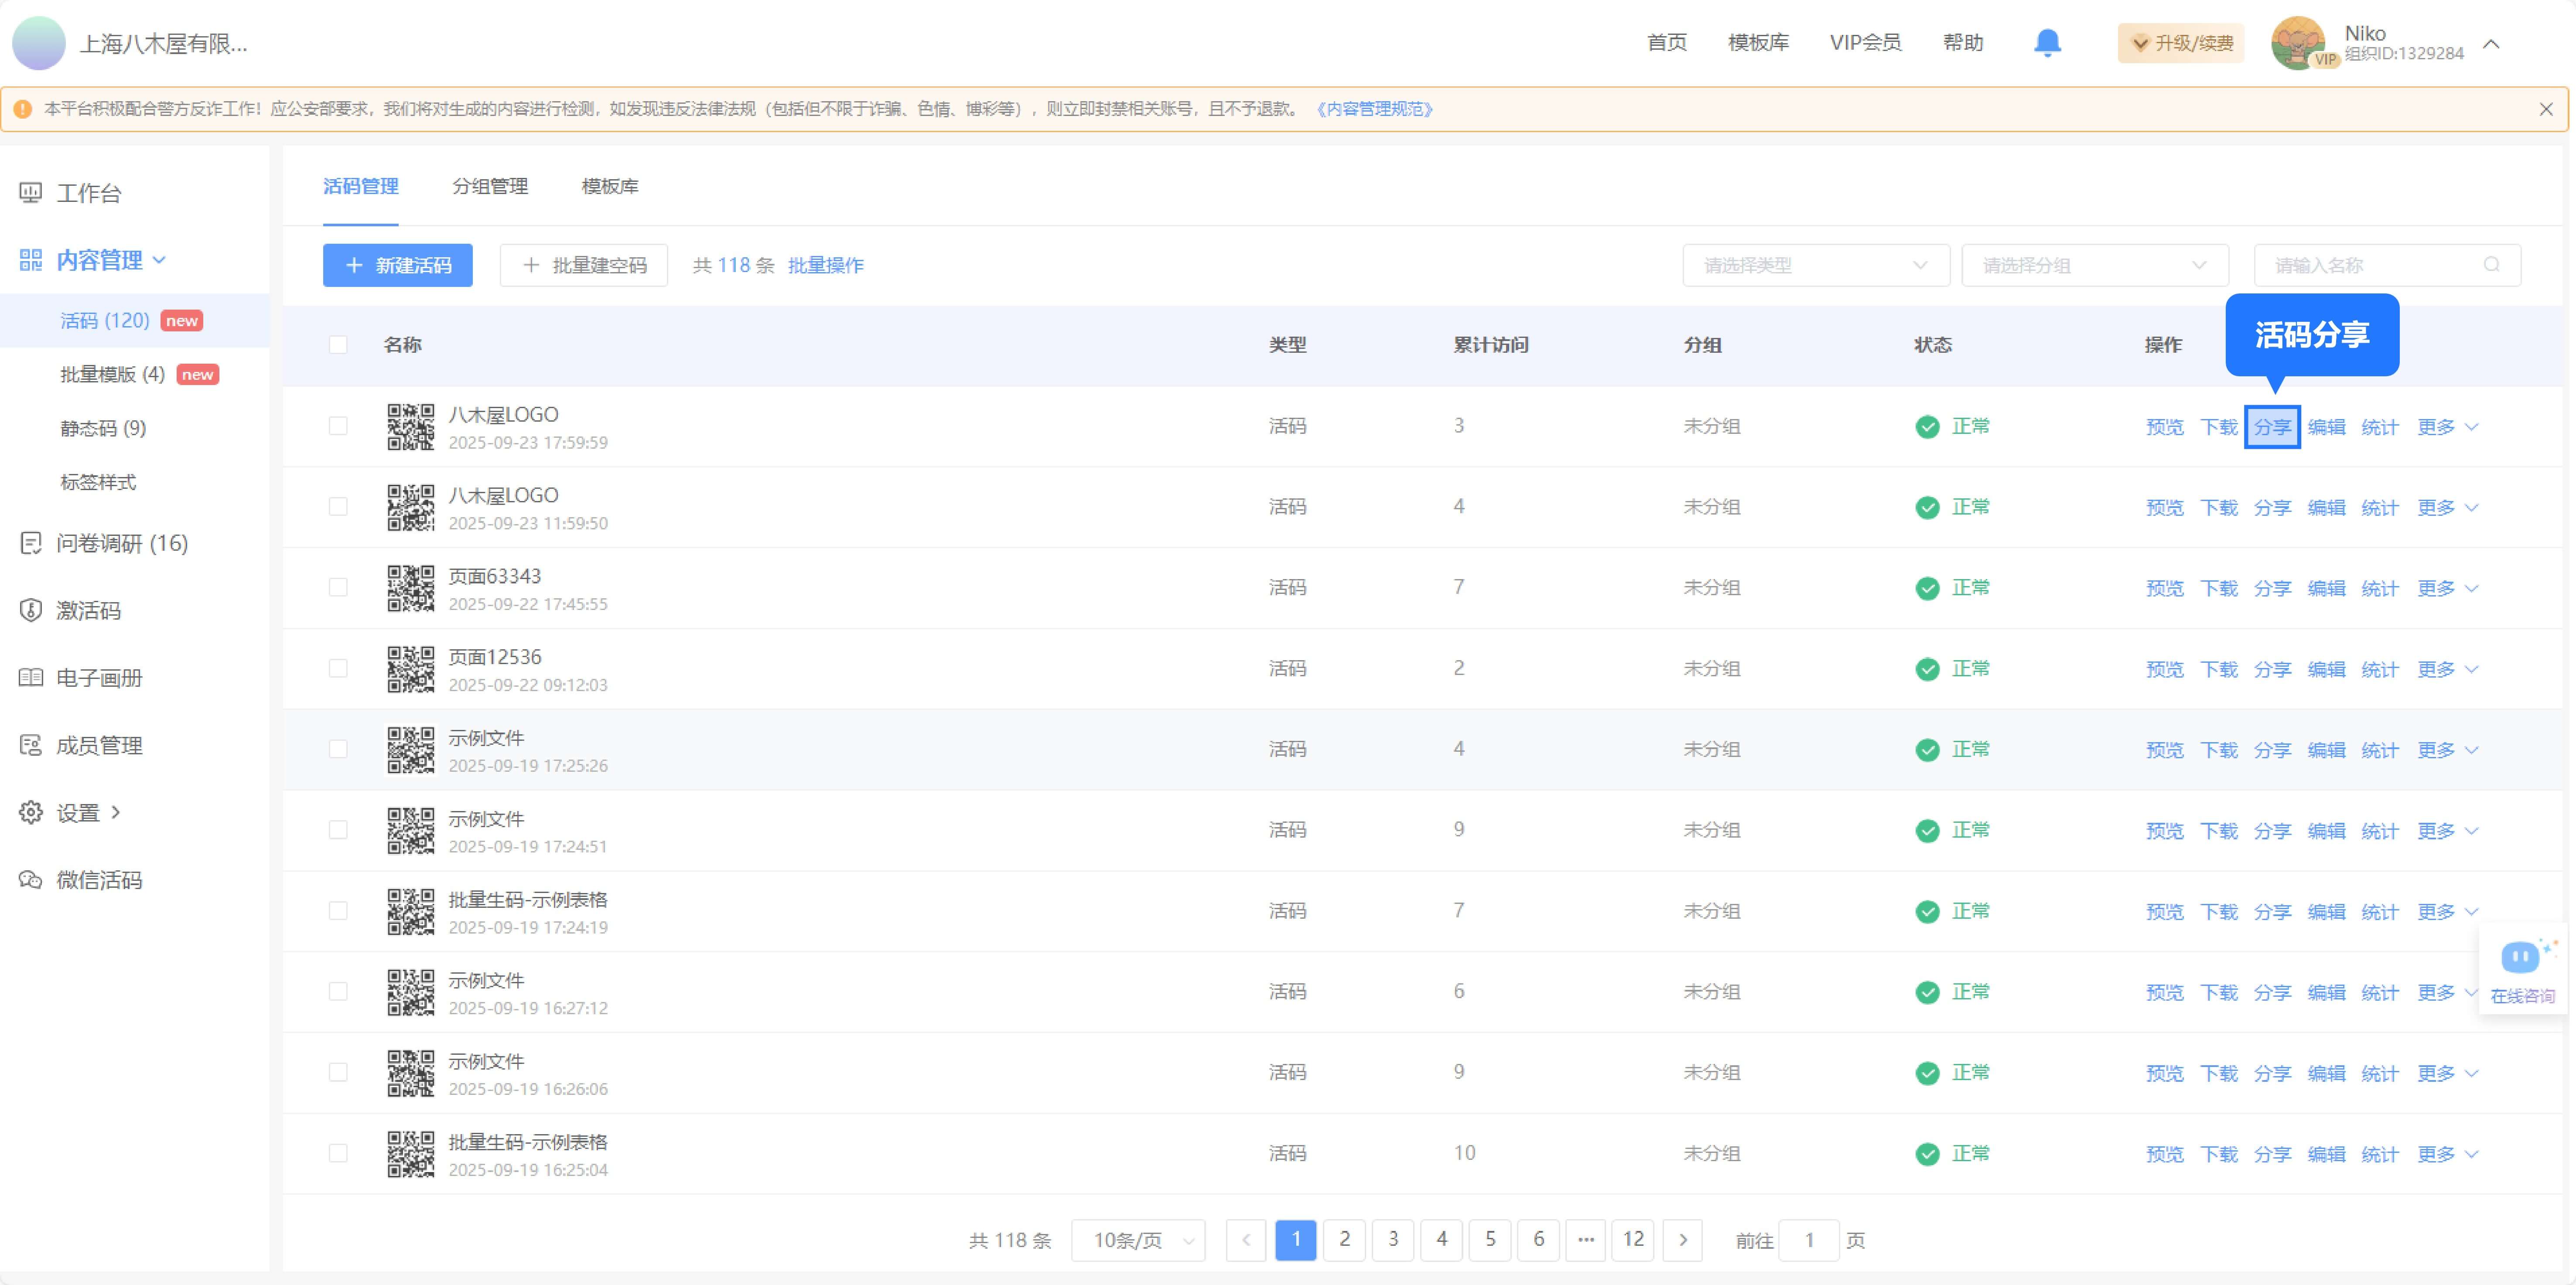Click the 新建活码 button

(397, 265)
